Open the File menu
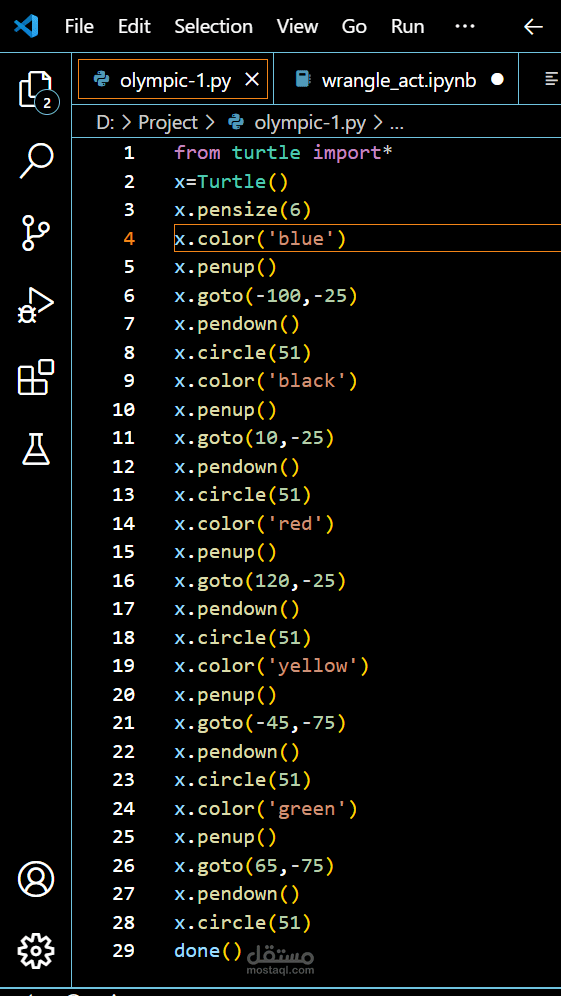The width and height of the screenshot is (561, 996). coord(79,27)
